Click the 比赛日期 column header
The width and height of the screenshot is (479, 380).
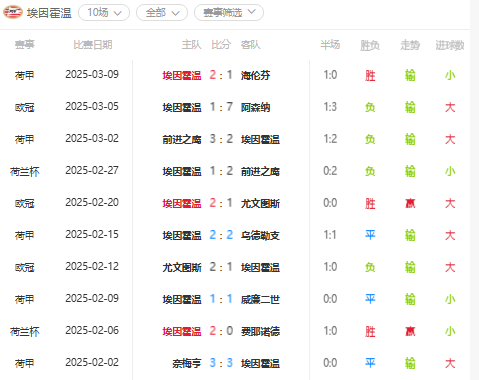tap(93, 45)
